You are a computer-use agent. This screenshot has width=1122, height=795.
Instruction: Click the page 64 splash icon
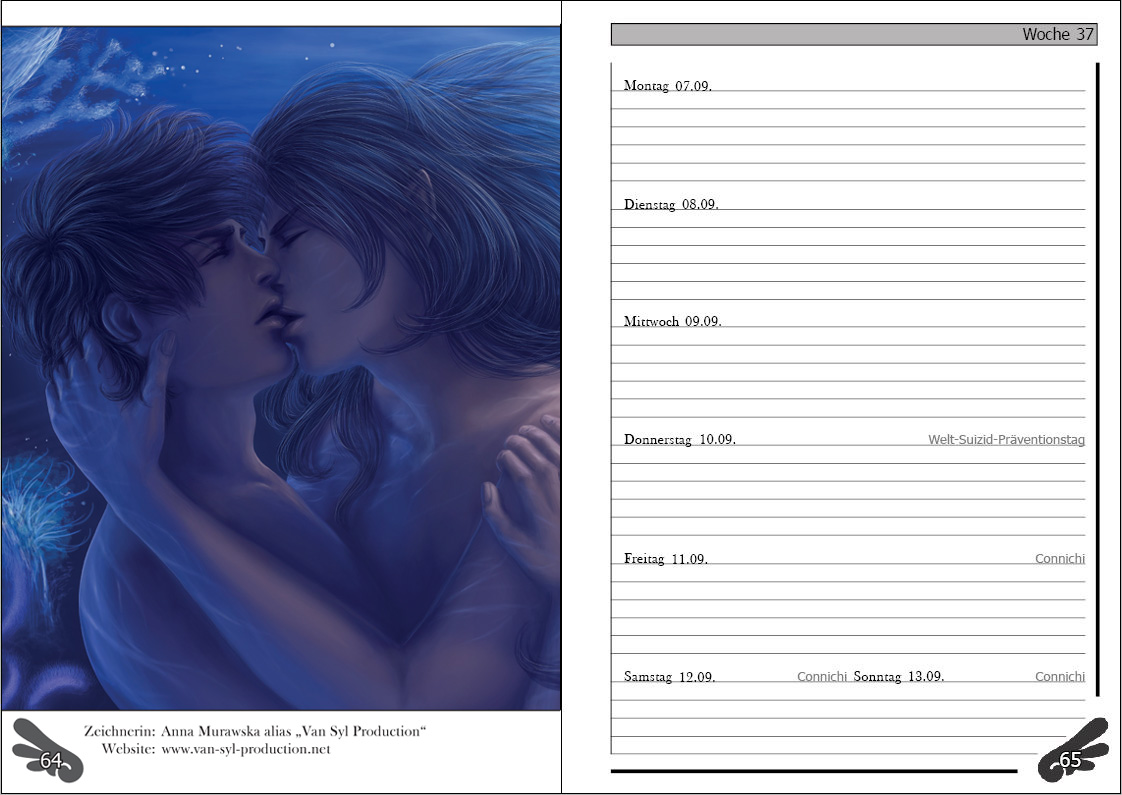48,751
